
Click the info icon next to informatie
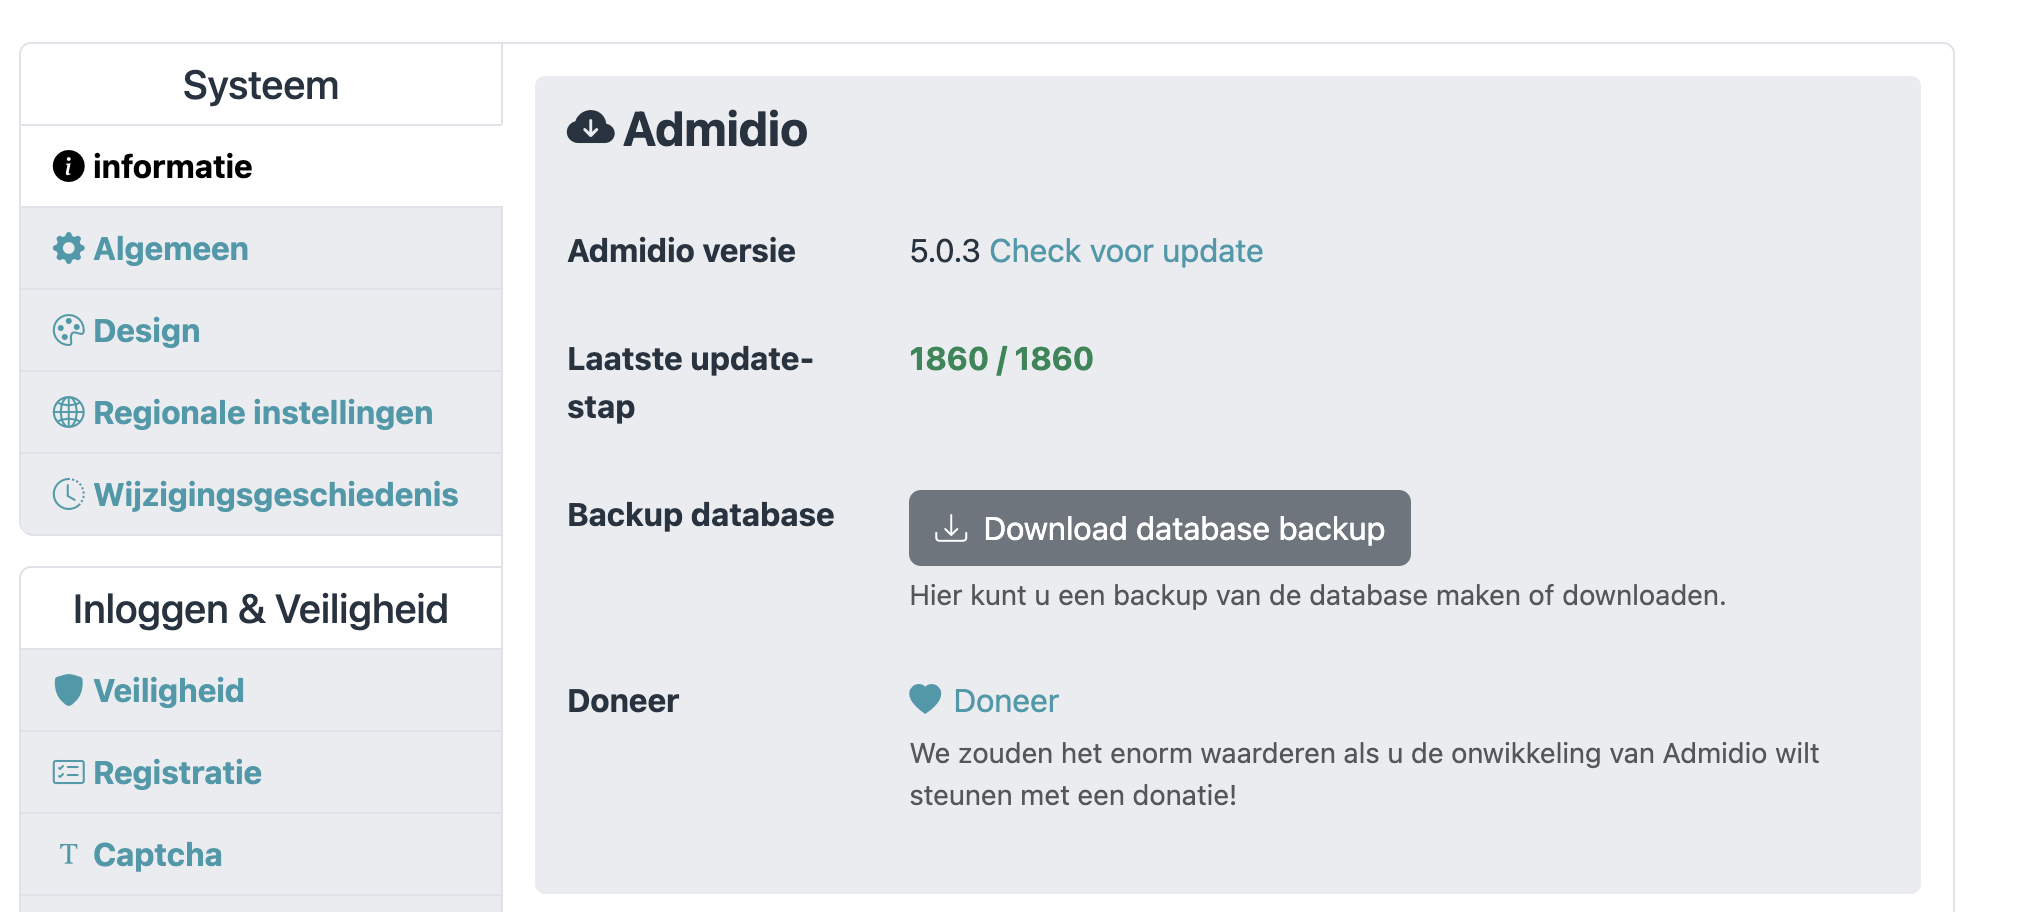click(x=67, y=167)
